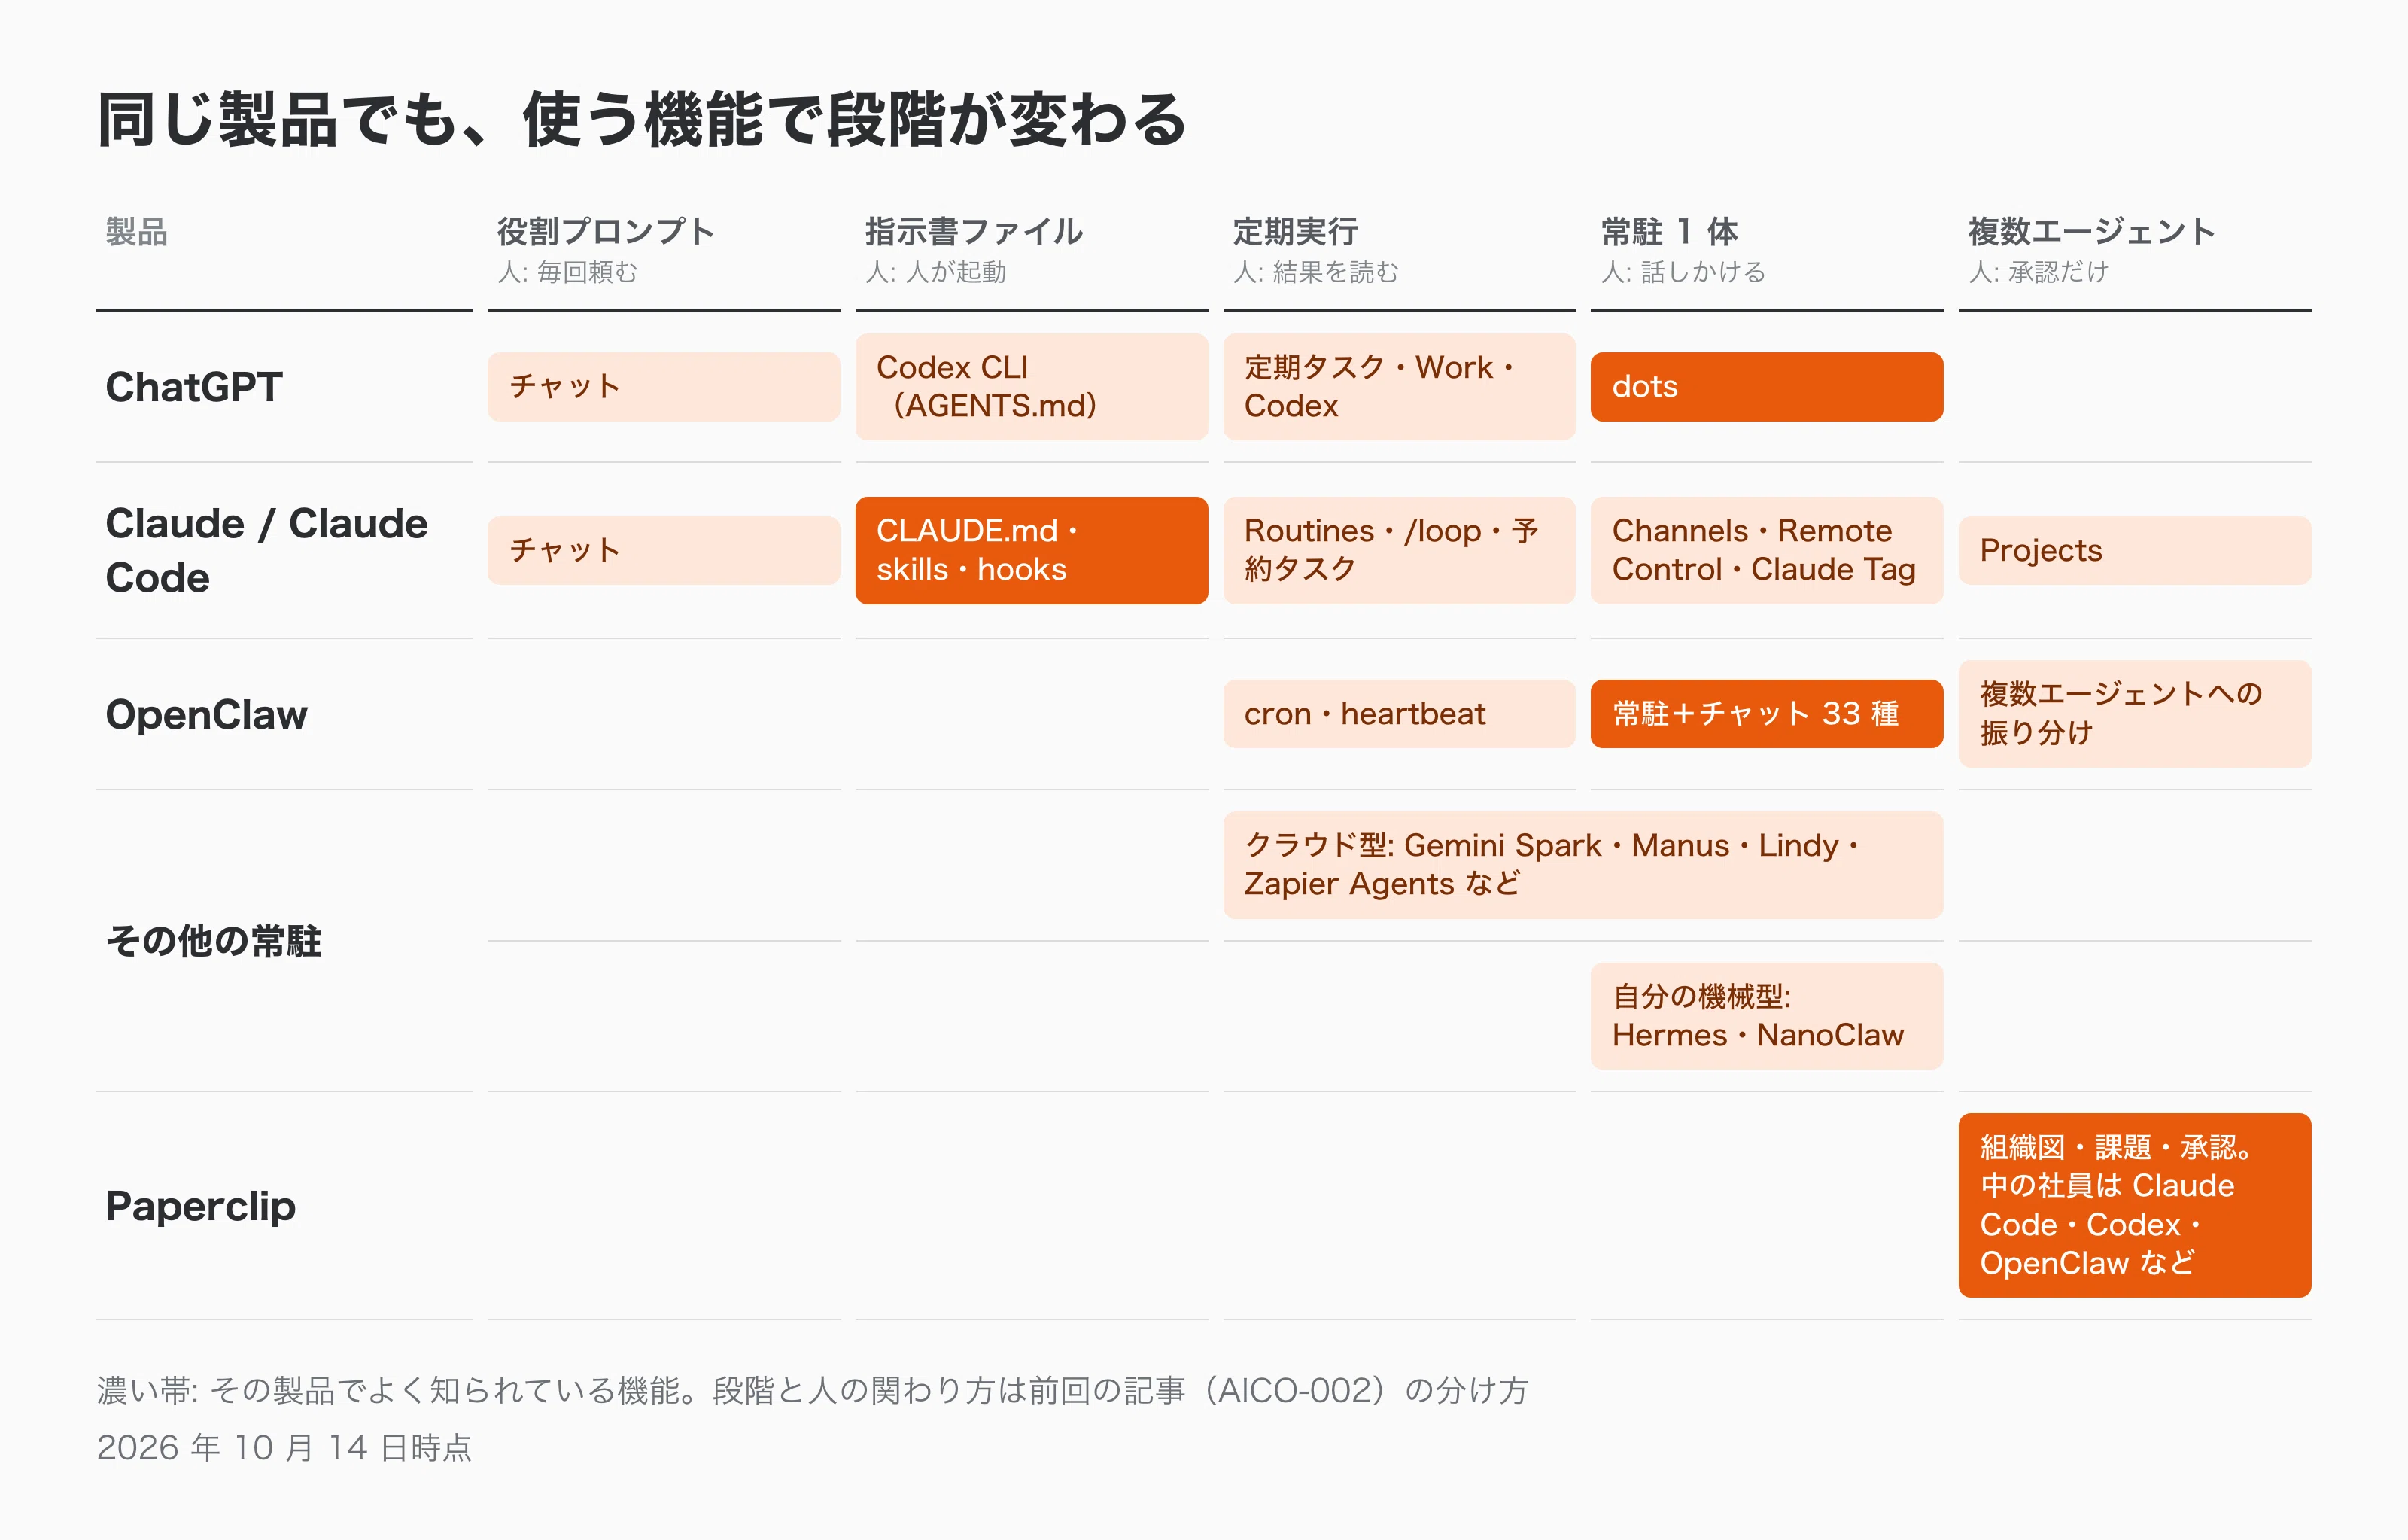This screenshot has width=2408, height=1540.
Task: Click the date 2026 年 10 月 14 日時点
Action: pyautogui.click(x=284, y=1448)
